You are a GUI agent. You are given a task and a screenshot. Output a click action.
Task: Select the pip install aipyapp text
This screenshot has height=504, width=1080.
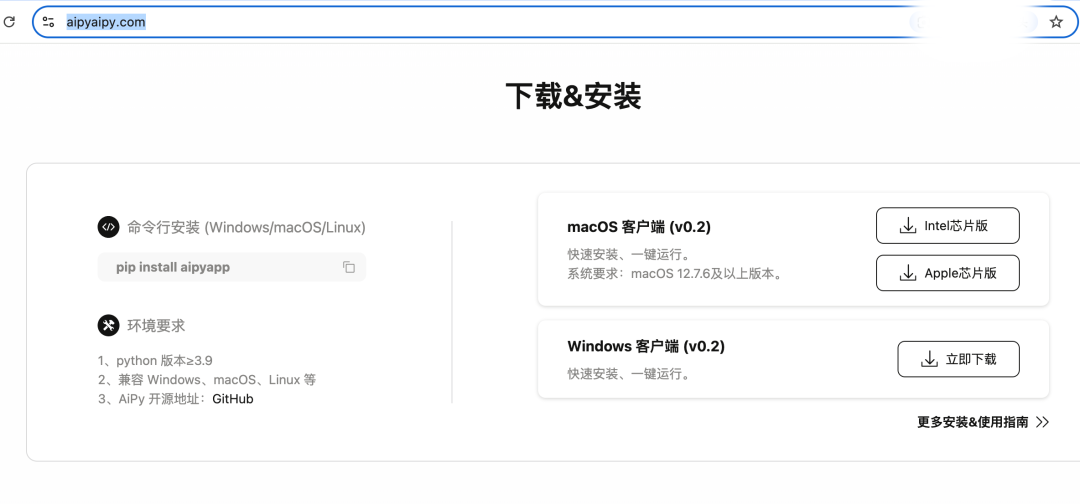coord(173,267)
